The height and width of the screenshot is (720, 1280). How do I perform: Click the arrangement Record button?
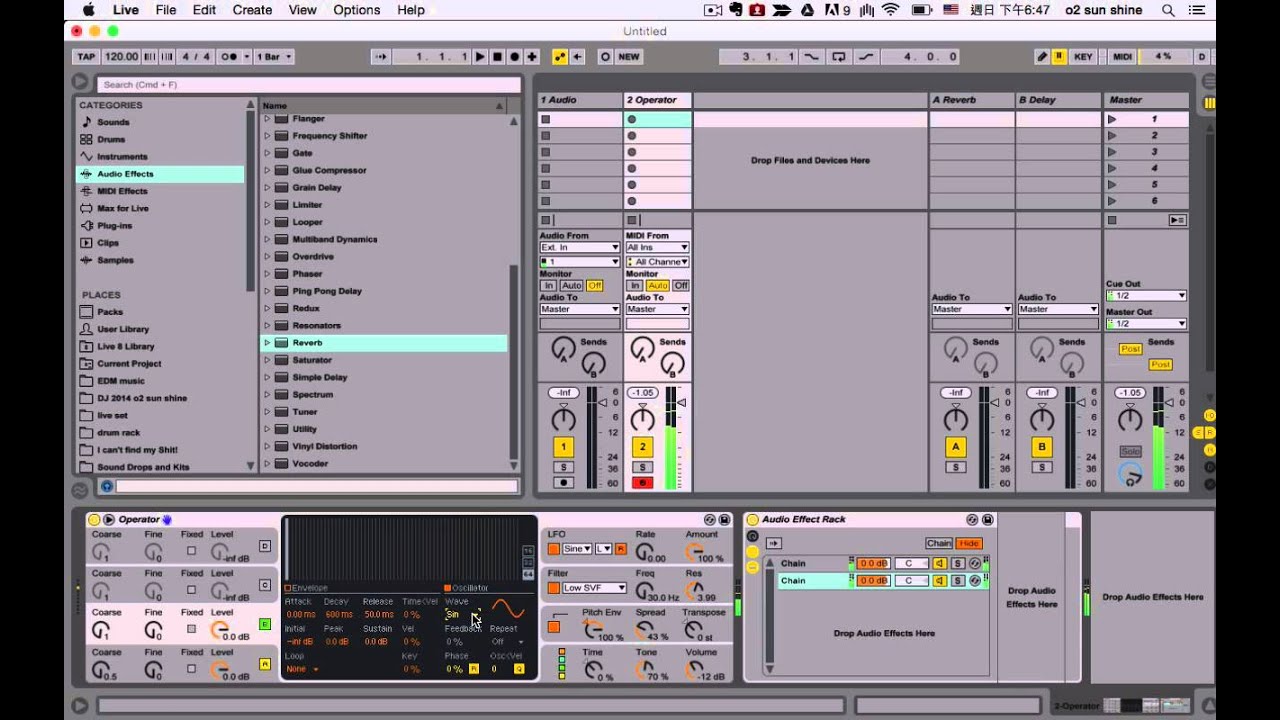[x=514, y=57]
